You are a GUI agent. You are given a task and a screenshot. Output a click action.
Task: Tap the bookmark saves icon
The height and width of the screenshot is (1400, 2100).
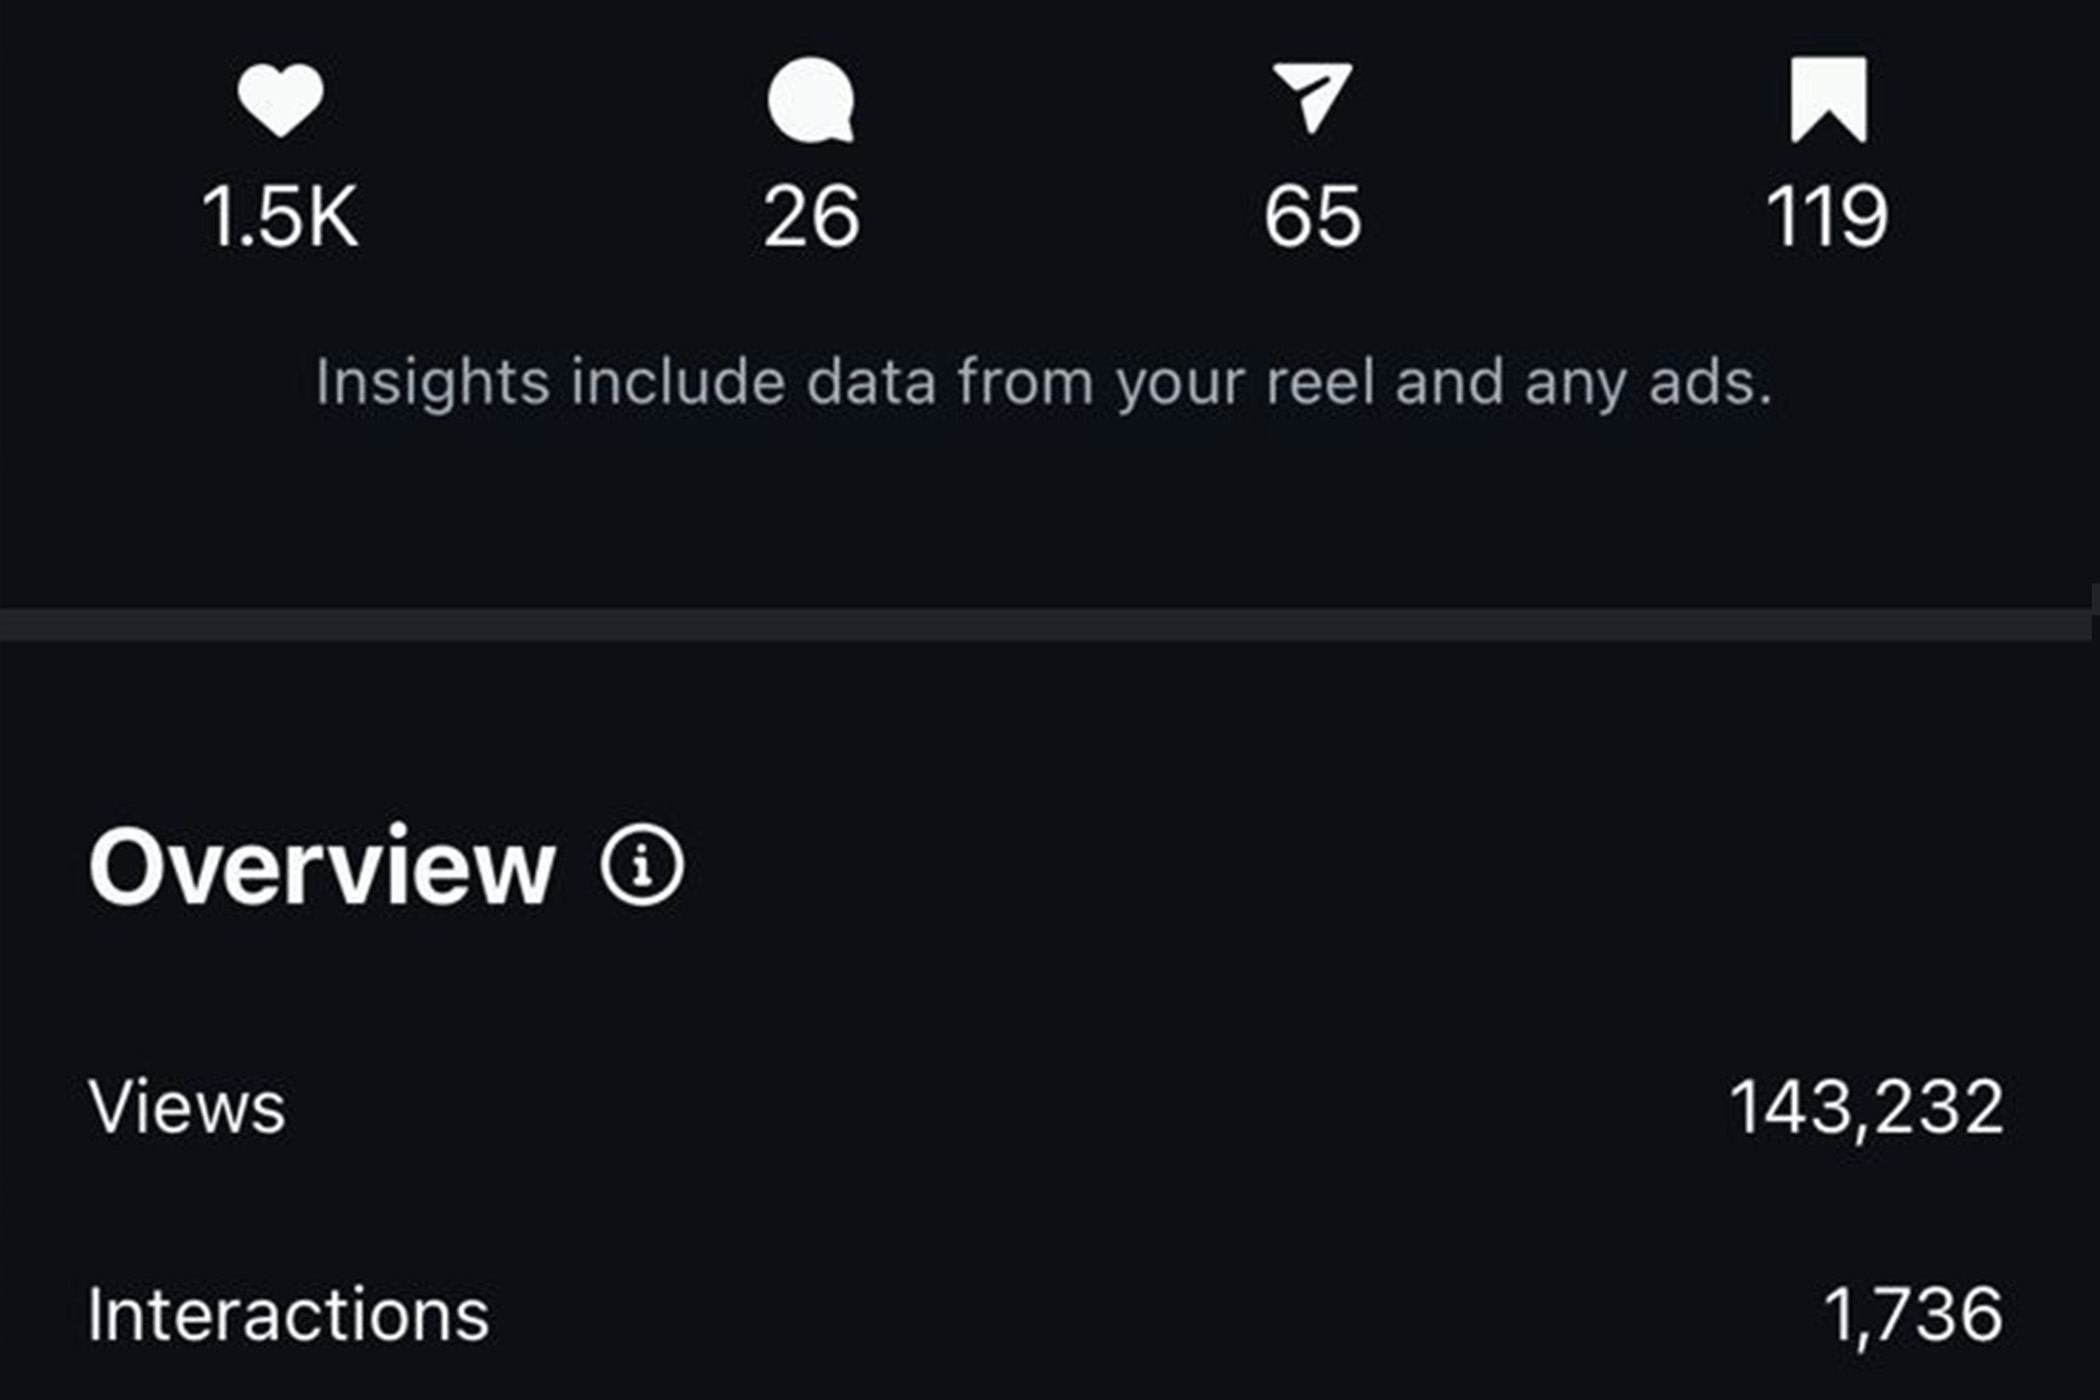(1828, 99)
